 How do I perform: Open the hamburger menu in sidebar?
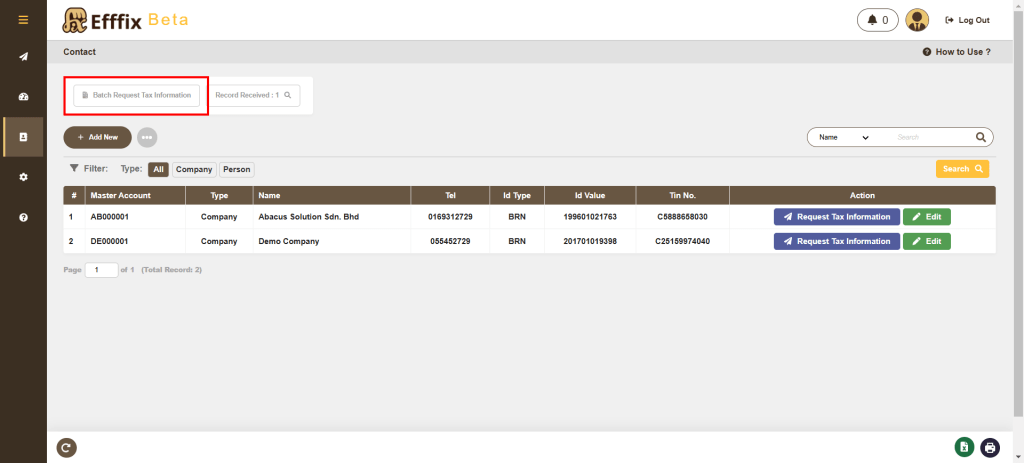point(23,20)
